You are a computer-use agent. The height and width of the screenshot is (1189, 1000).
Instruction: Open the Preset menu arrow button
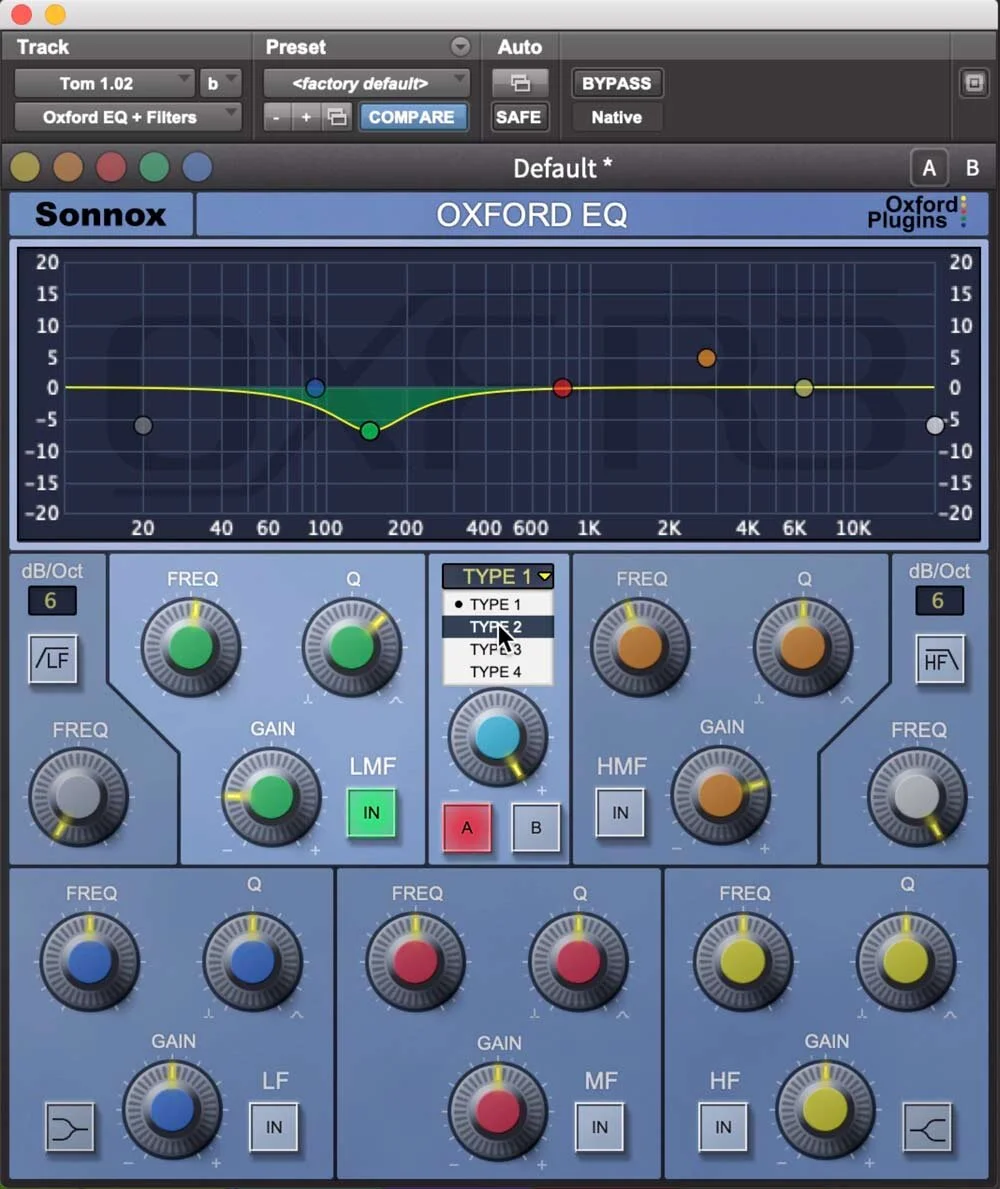(460, 46)
